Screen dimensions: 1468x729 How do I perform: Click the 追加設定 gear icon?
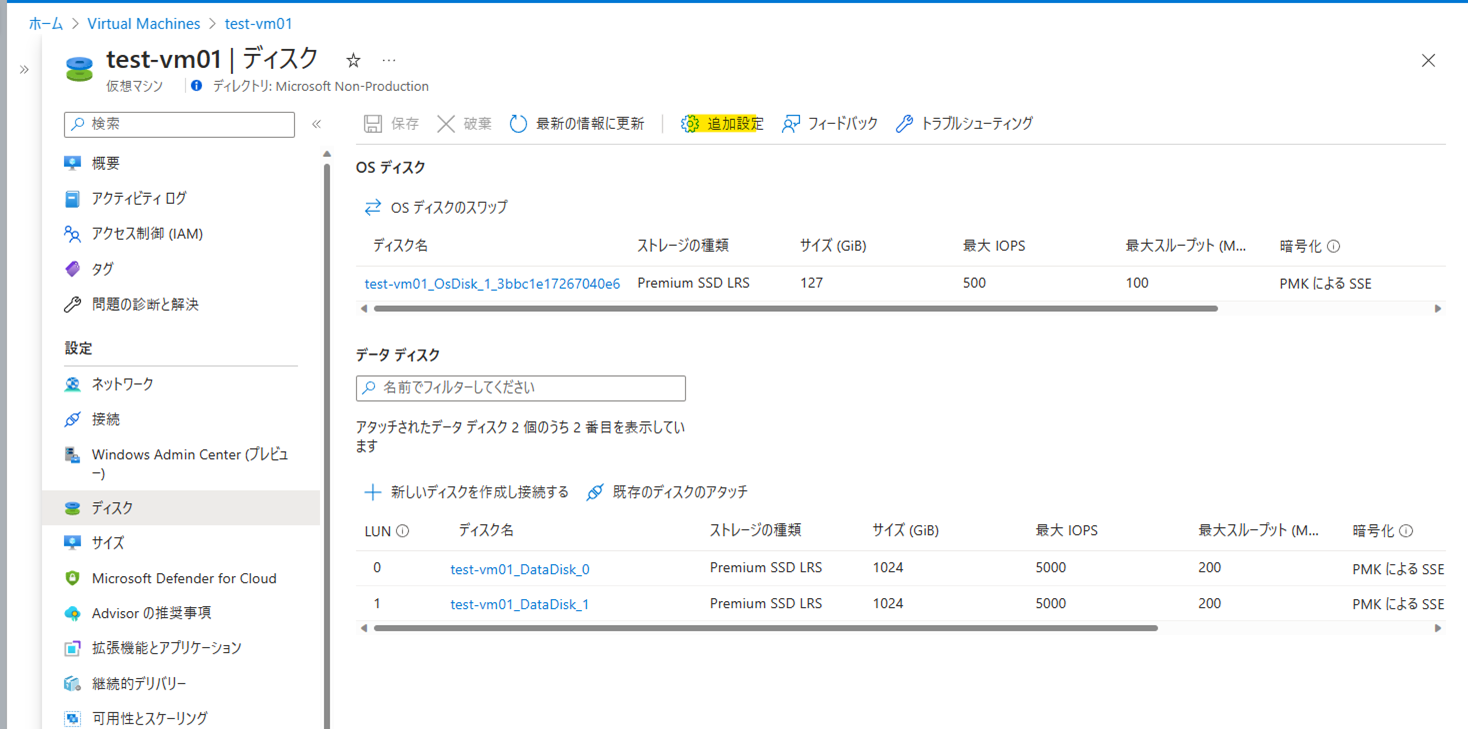690,124
